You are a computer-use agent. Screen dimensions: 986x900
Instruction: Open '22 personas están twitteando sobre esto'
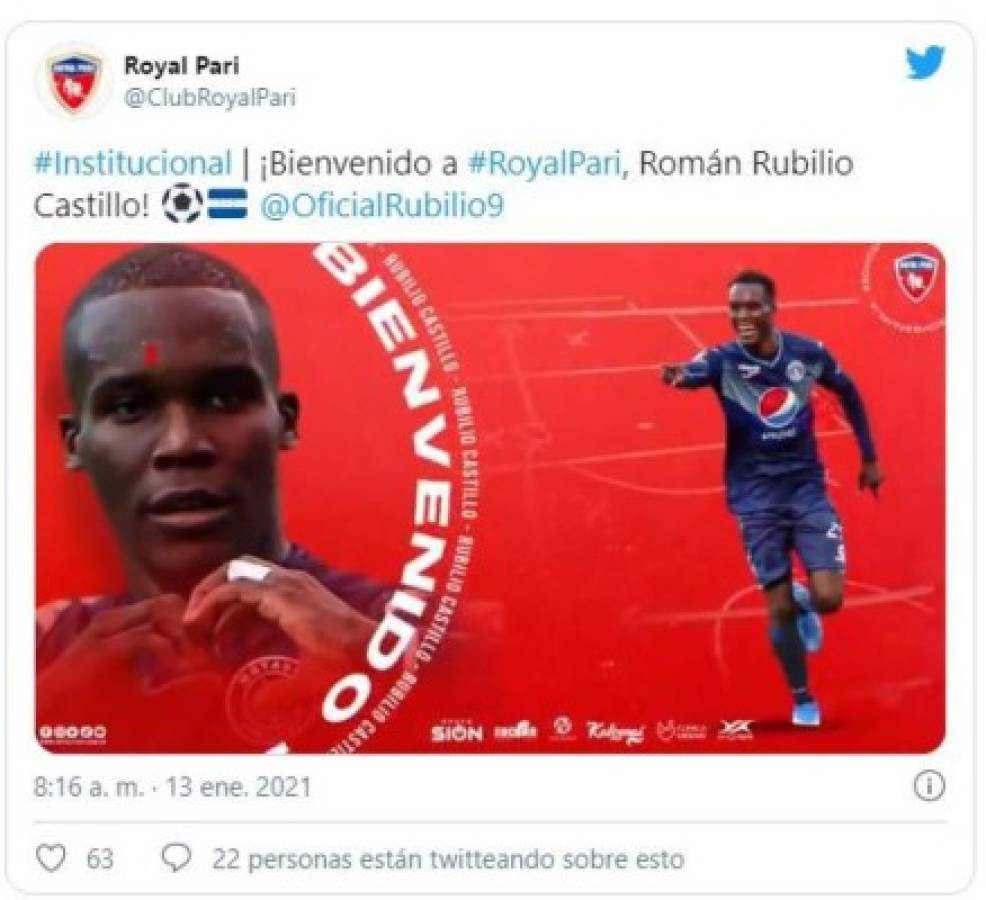pos(448,859)
